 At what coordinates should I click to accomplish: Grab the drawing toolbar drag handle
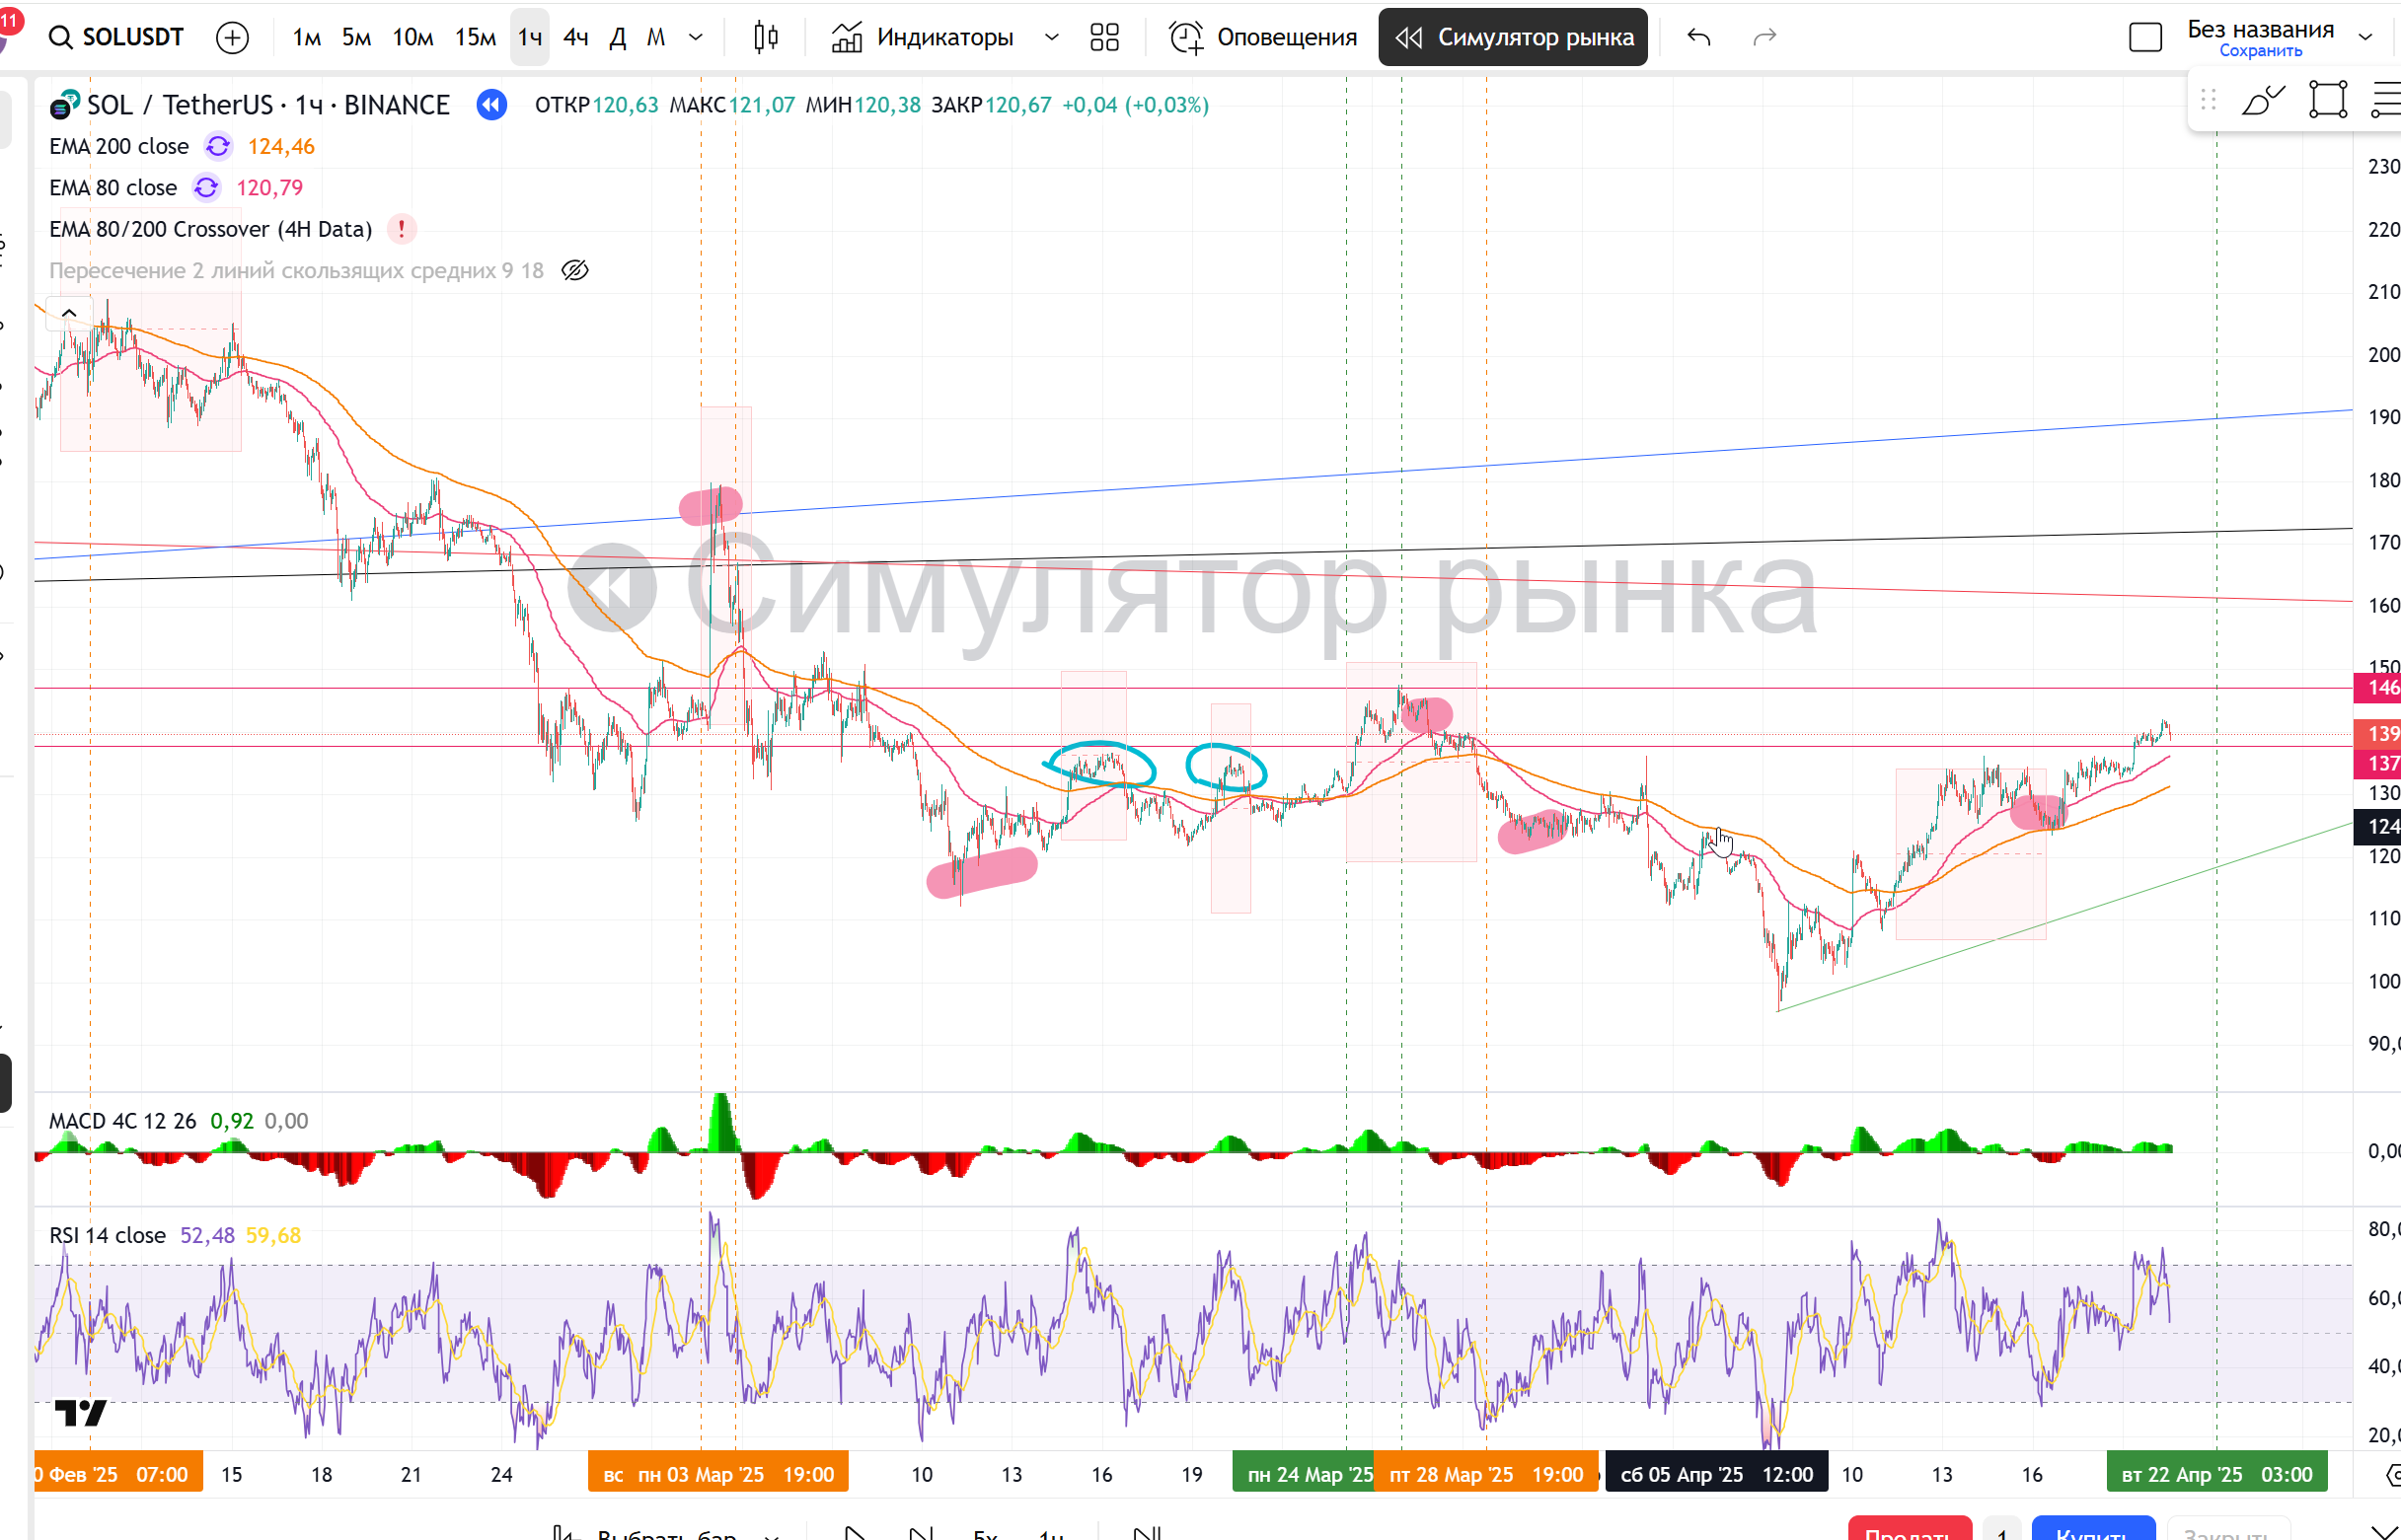pos(2208,100)
